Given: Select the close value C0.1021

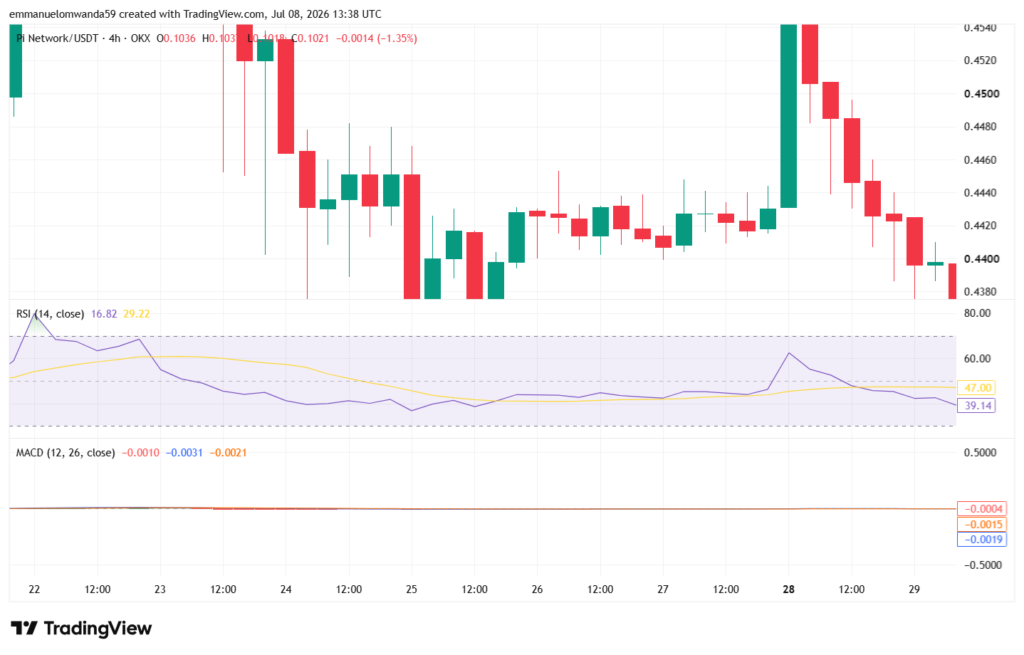Looking at the screenshot, I should coord(310,39).
